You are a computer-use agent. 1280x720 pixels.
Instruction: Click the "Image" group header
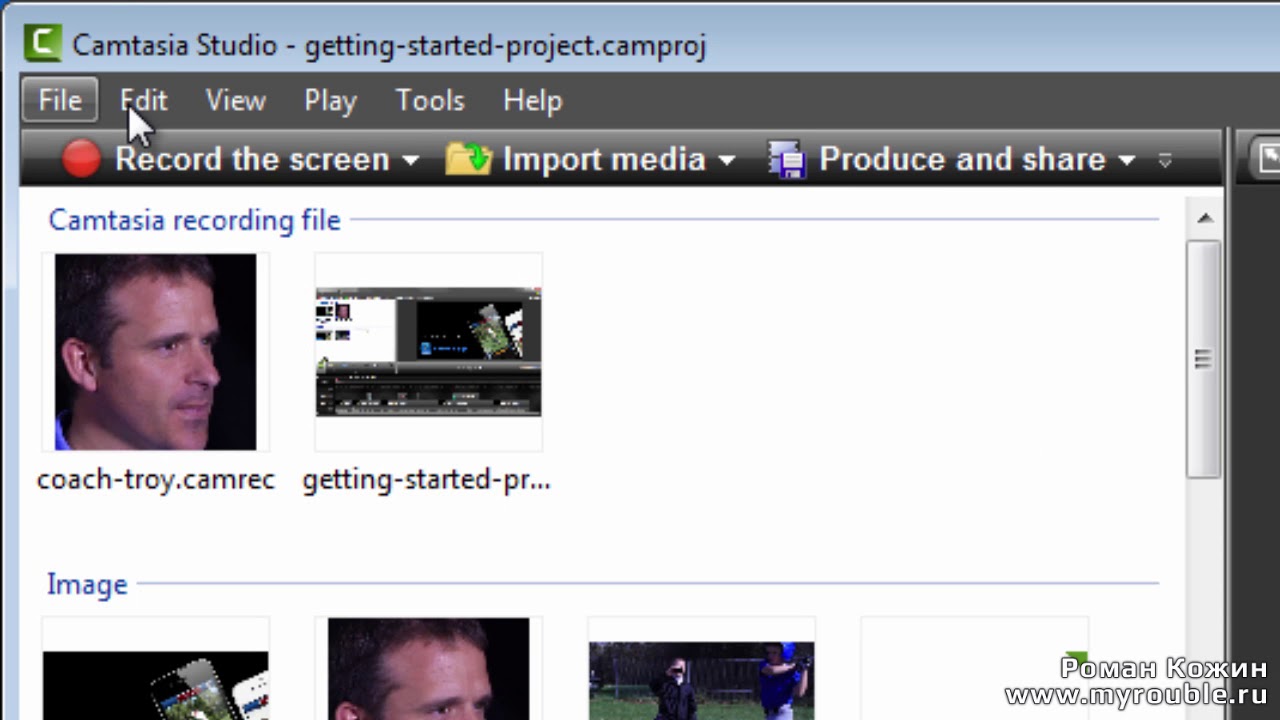87,584
